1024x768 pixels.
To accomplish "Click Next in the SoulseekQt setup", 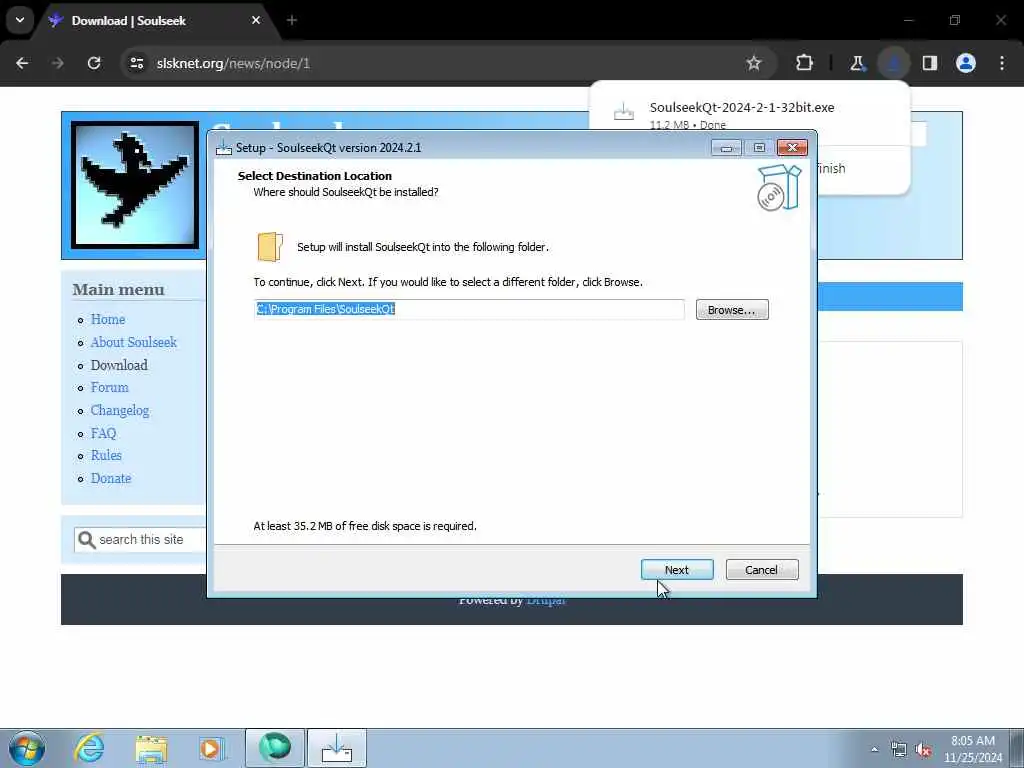I will pyautogui.click(x=677, y=569).
